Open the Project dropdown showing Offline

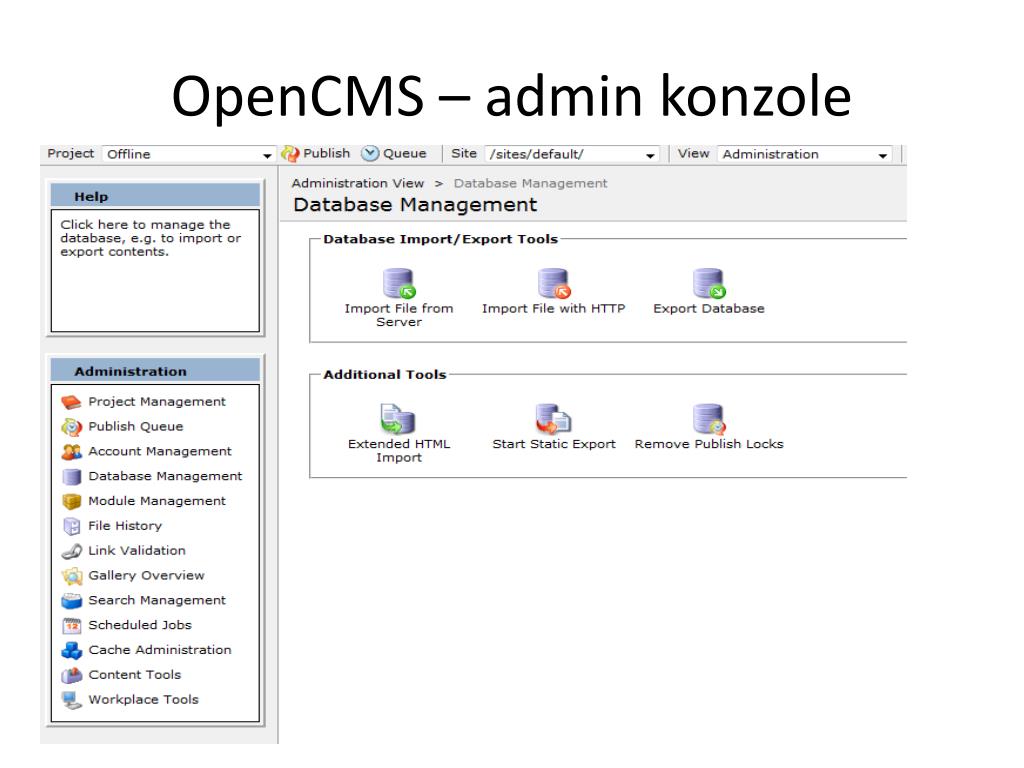coord(188,154)
